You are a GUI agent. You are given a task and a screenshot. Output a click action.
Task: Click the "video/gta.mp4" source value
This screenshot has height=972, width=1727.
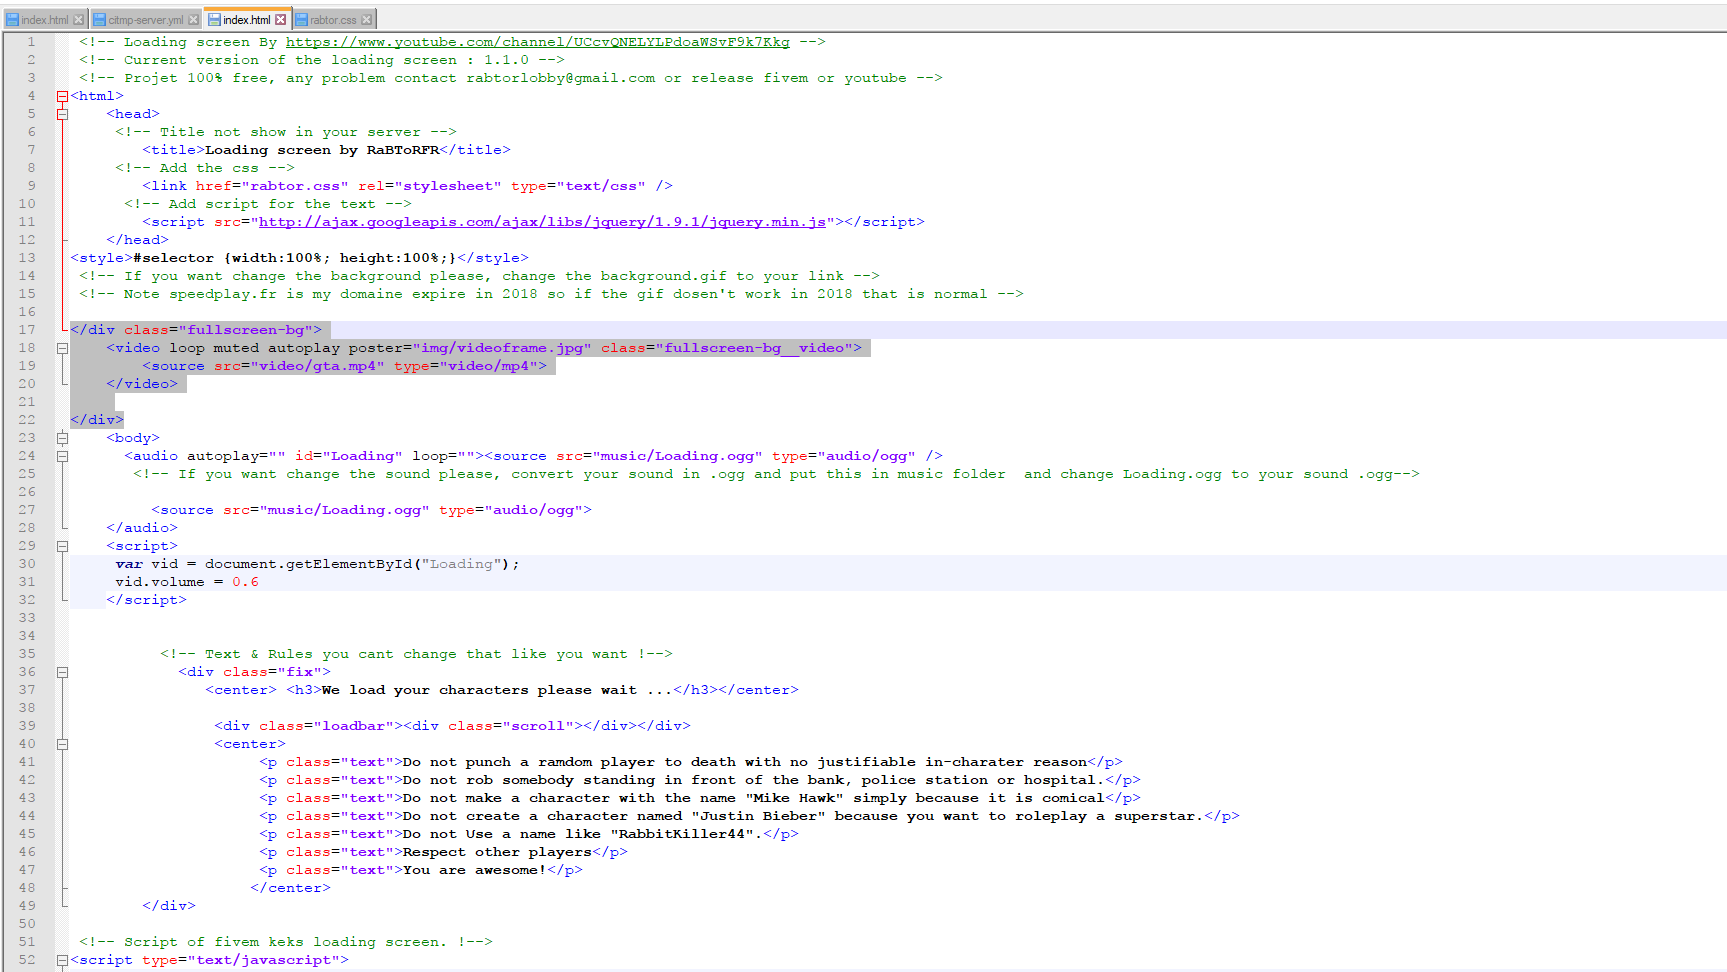[x=317, y=366]
